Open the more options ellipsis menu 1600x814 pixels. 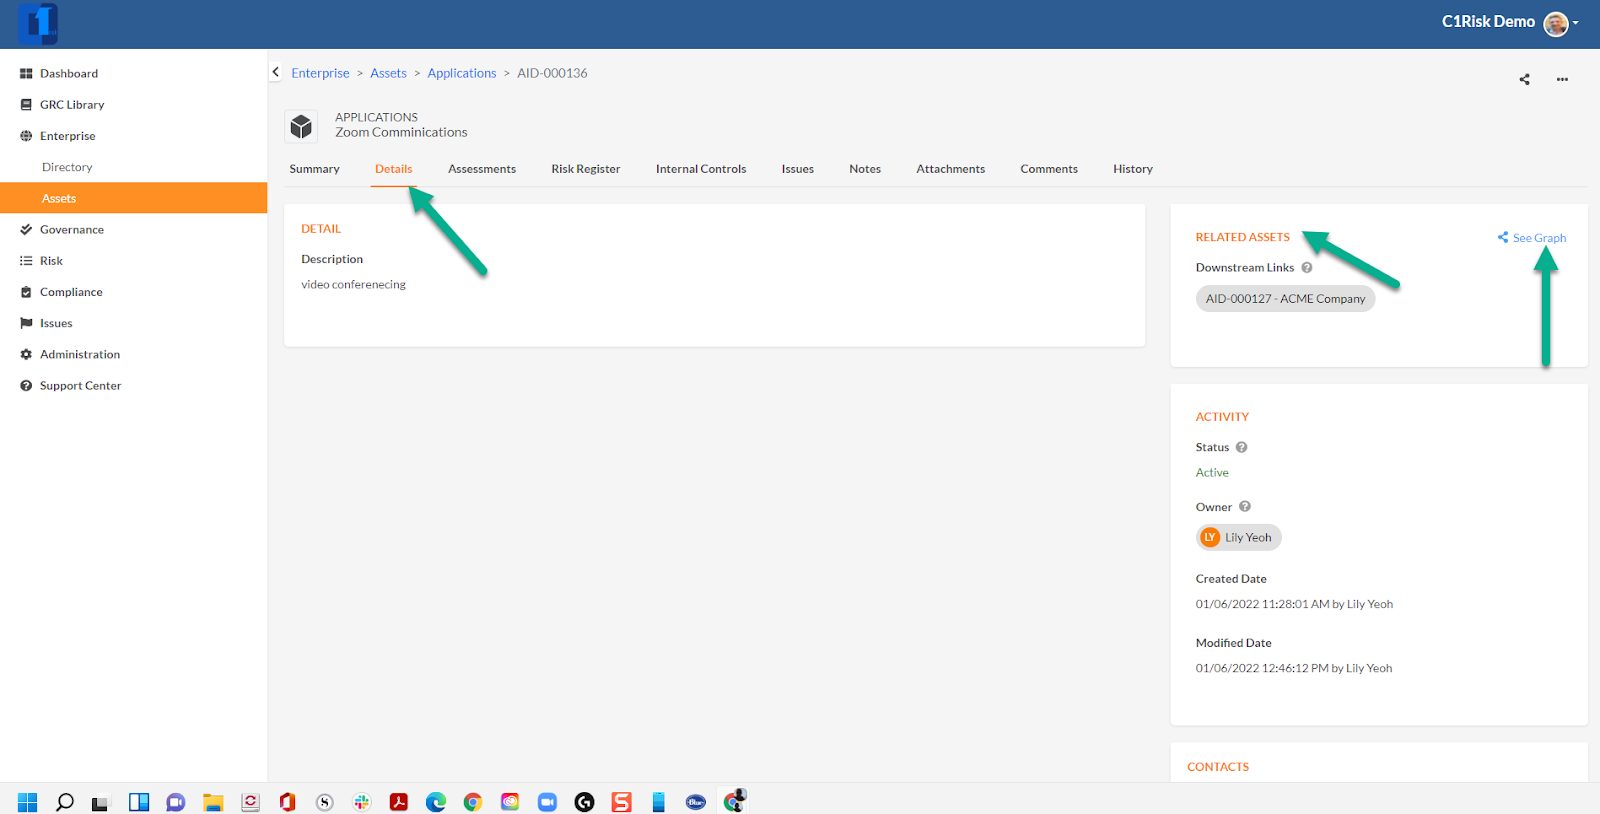coord(1562,79)
